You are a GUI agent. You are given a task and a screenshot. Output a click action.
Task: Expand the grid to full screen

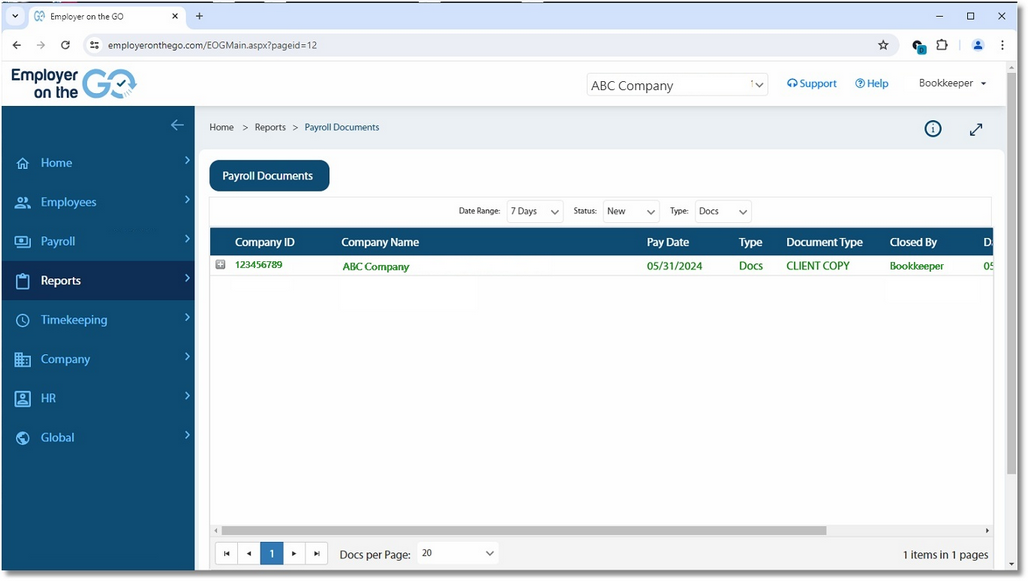975,129
